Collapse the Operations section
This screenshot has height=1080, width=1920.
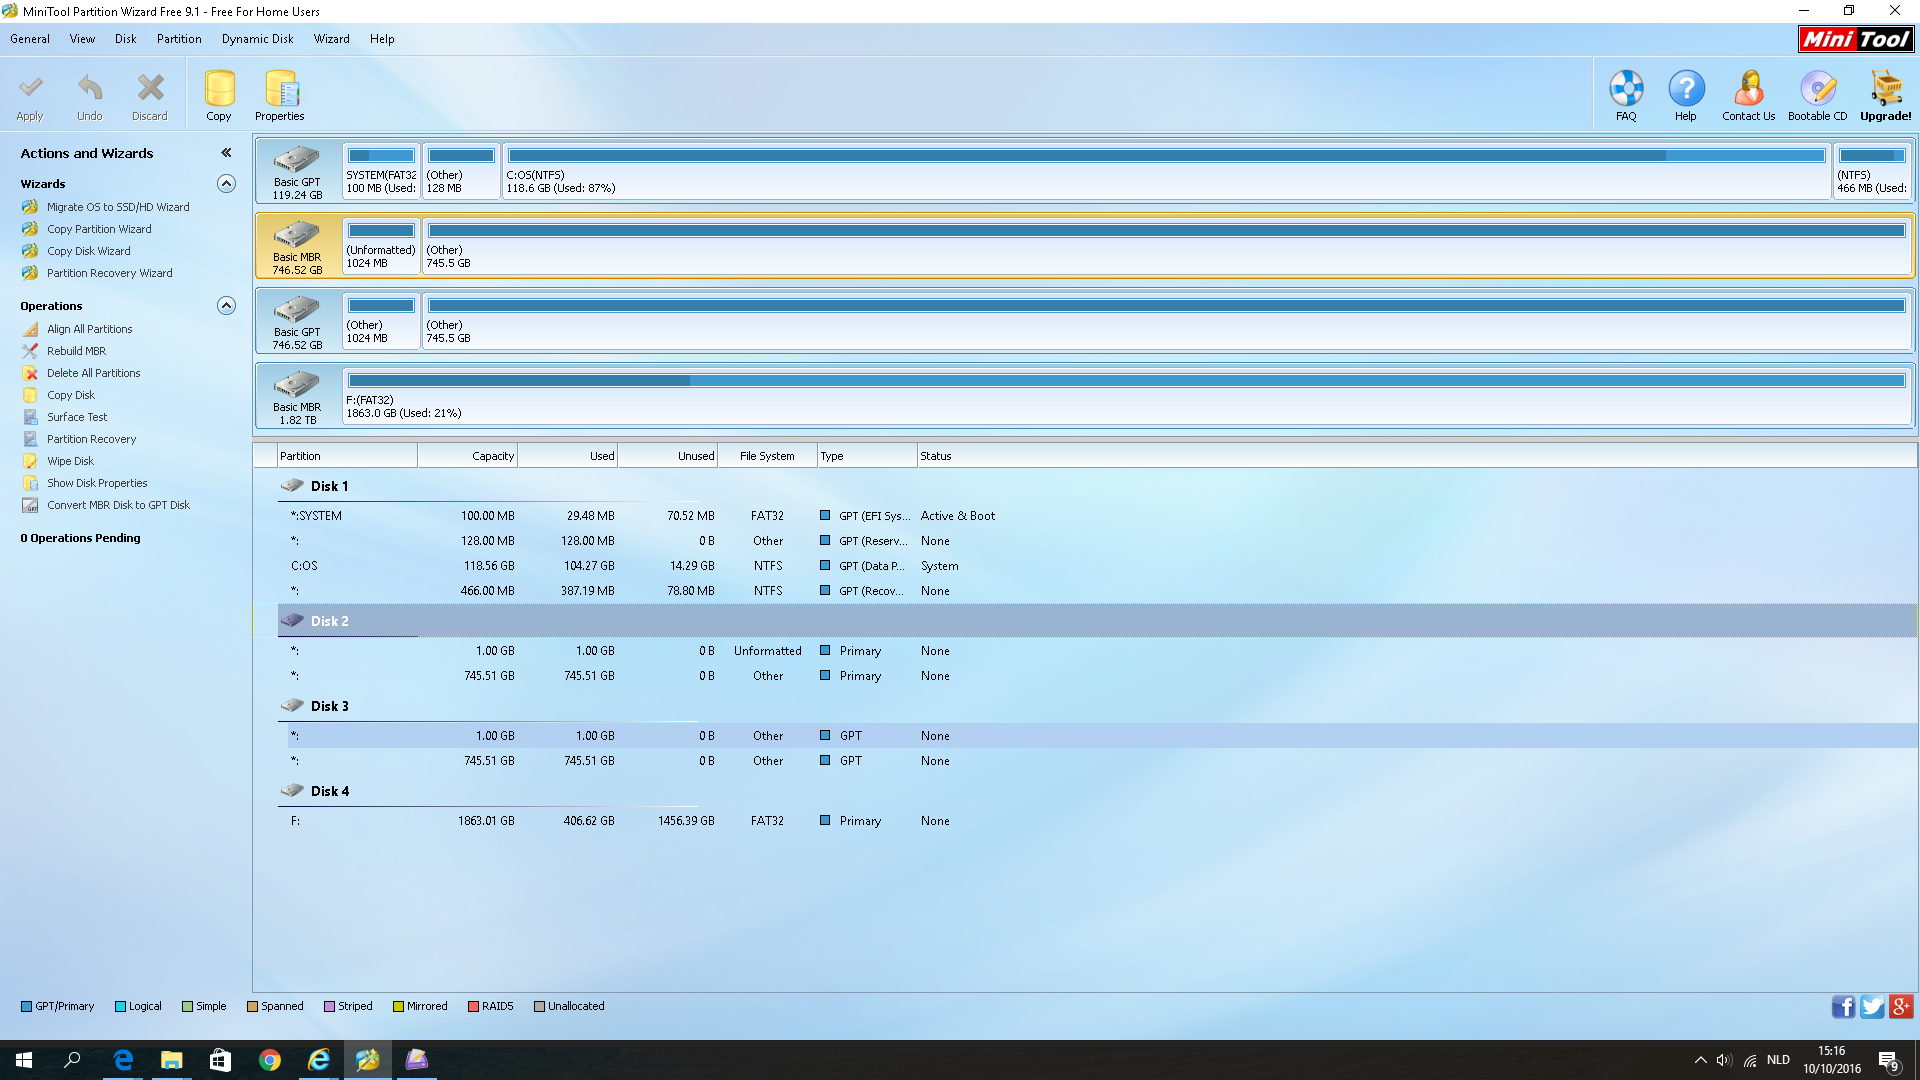point(226,306)
